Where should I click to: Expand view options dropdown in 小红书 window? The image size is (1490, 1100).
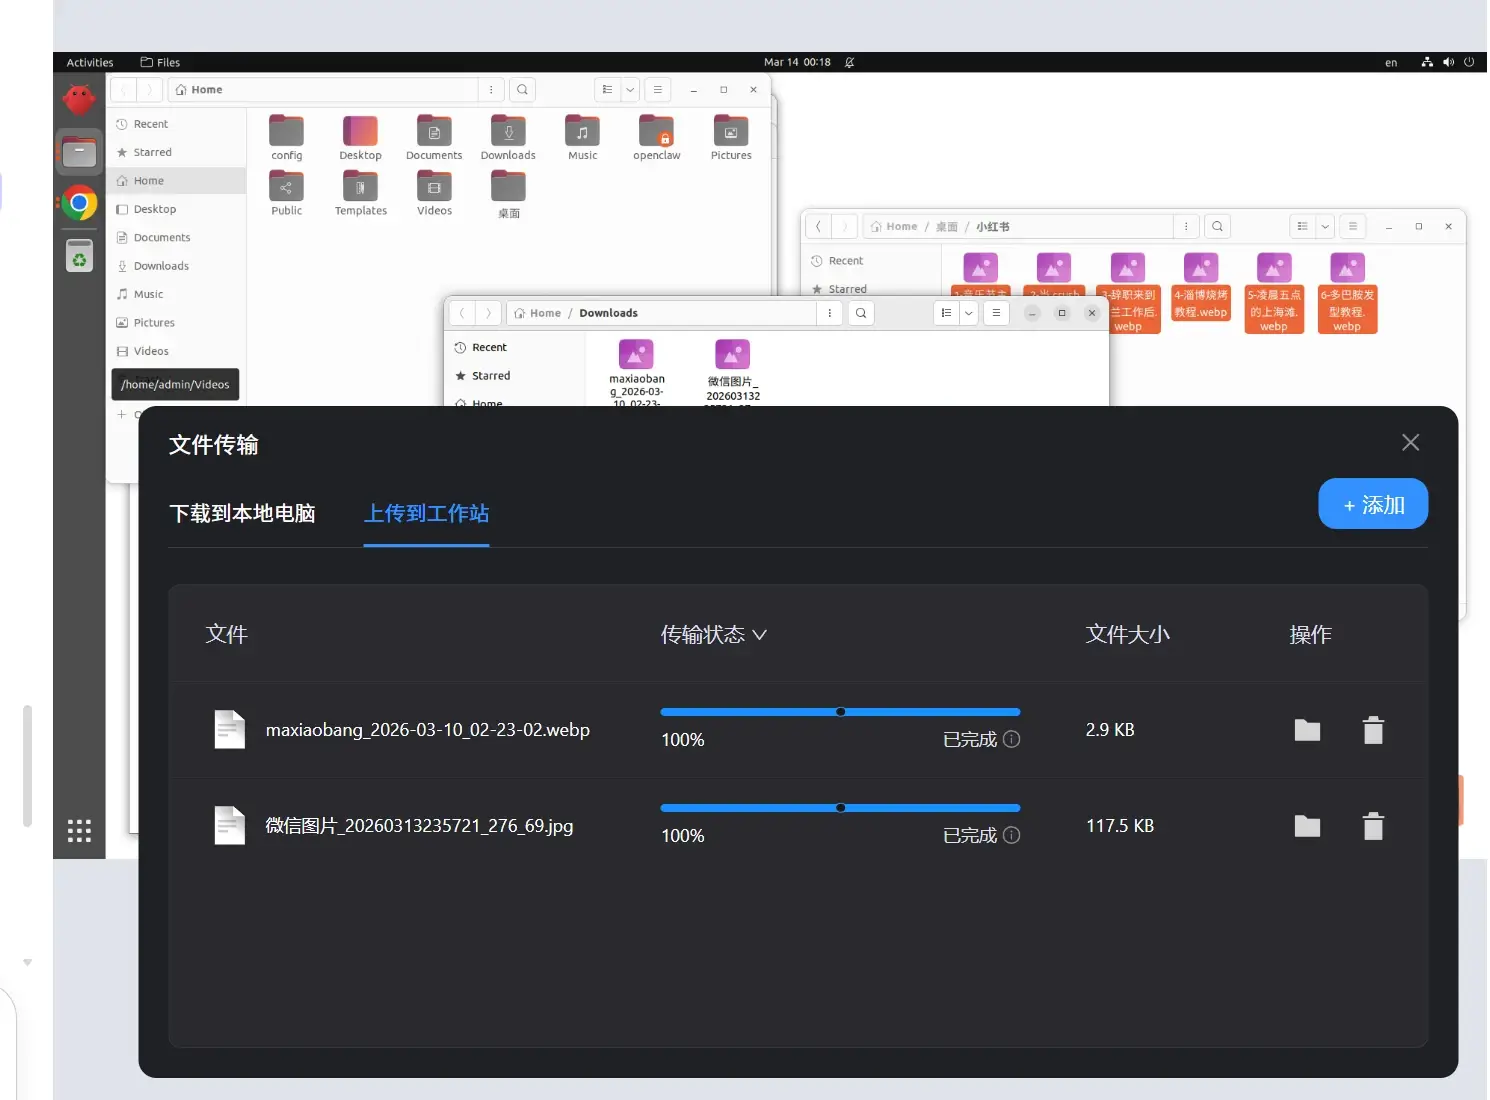pos(1325,227)
